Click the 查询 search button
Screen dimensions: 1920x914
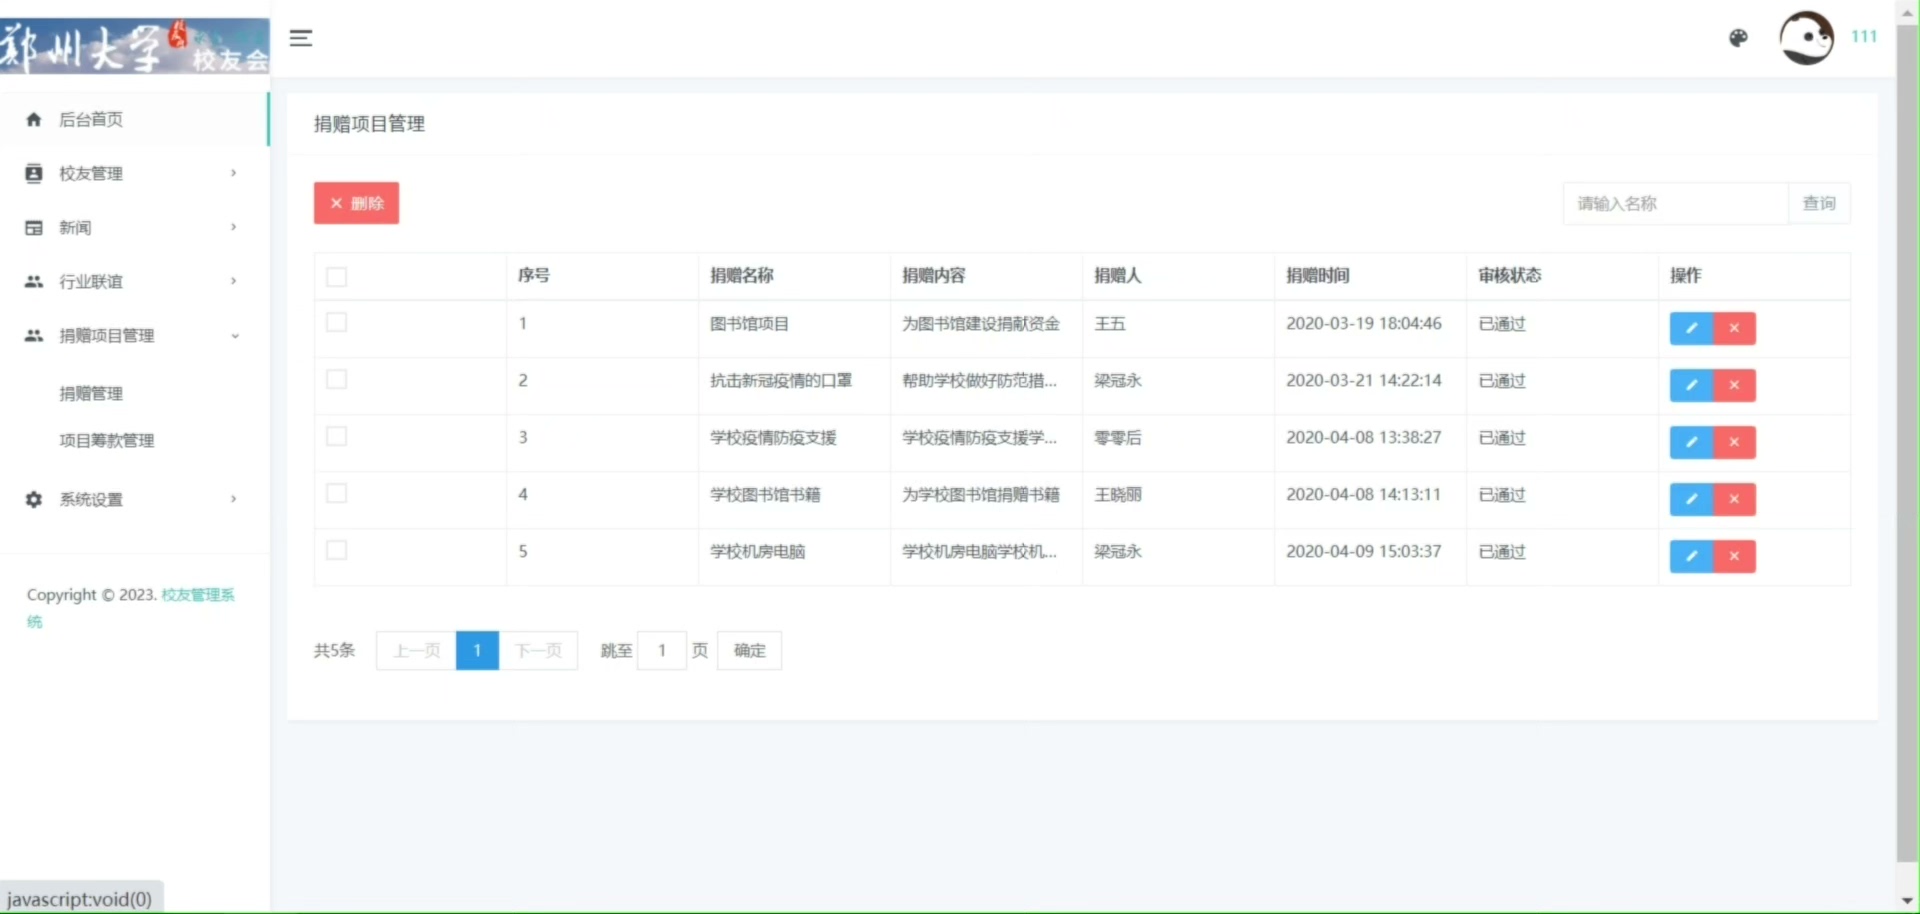point(1819,204)
